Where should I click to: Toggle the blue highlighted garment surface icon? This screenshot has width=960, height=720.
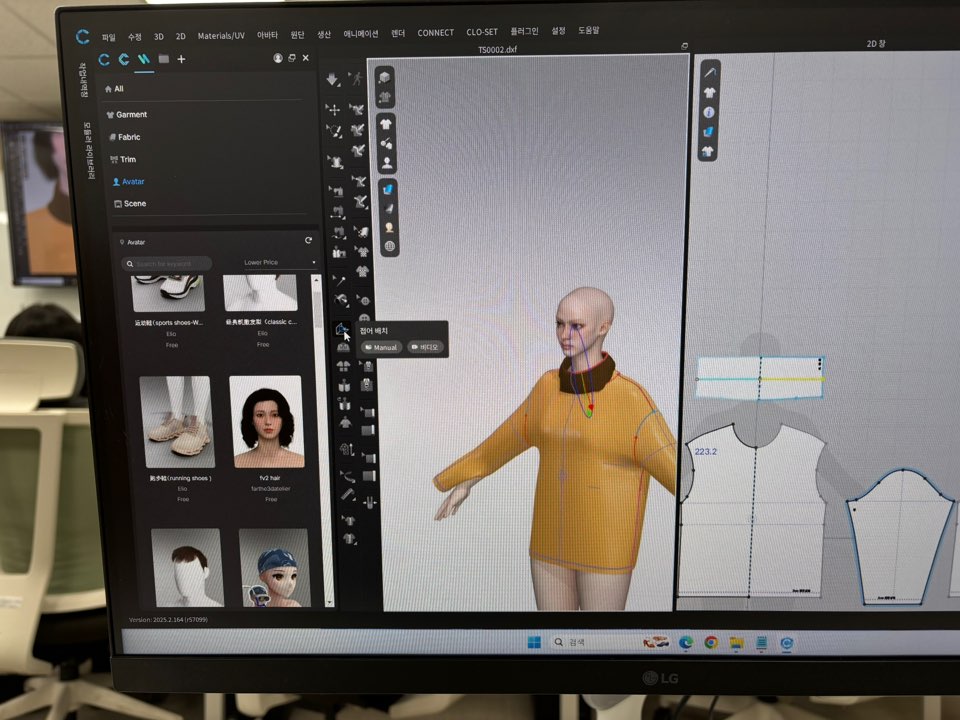point(388,188)
